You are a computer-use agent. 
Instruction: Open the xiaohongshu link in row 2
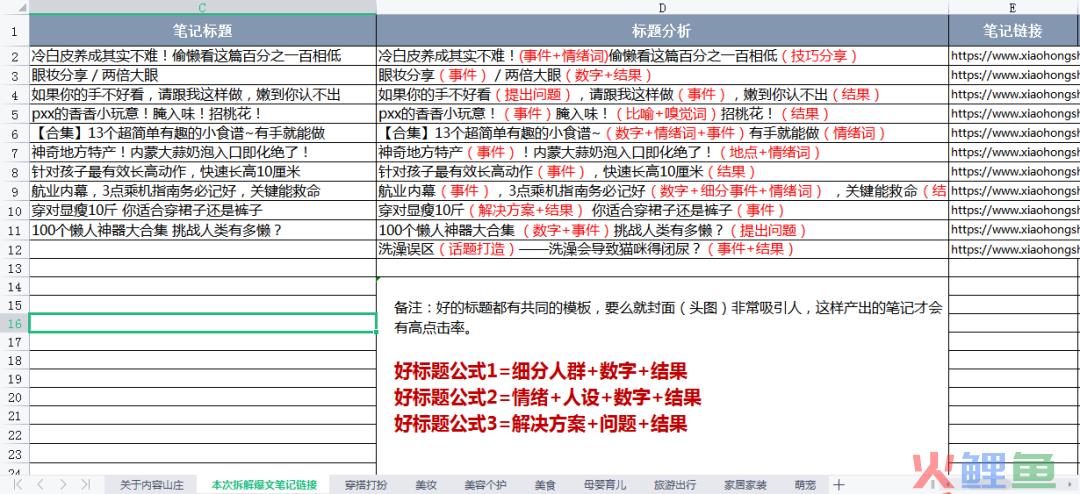[1014, 56]
